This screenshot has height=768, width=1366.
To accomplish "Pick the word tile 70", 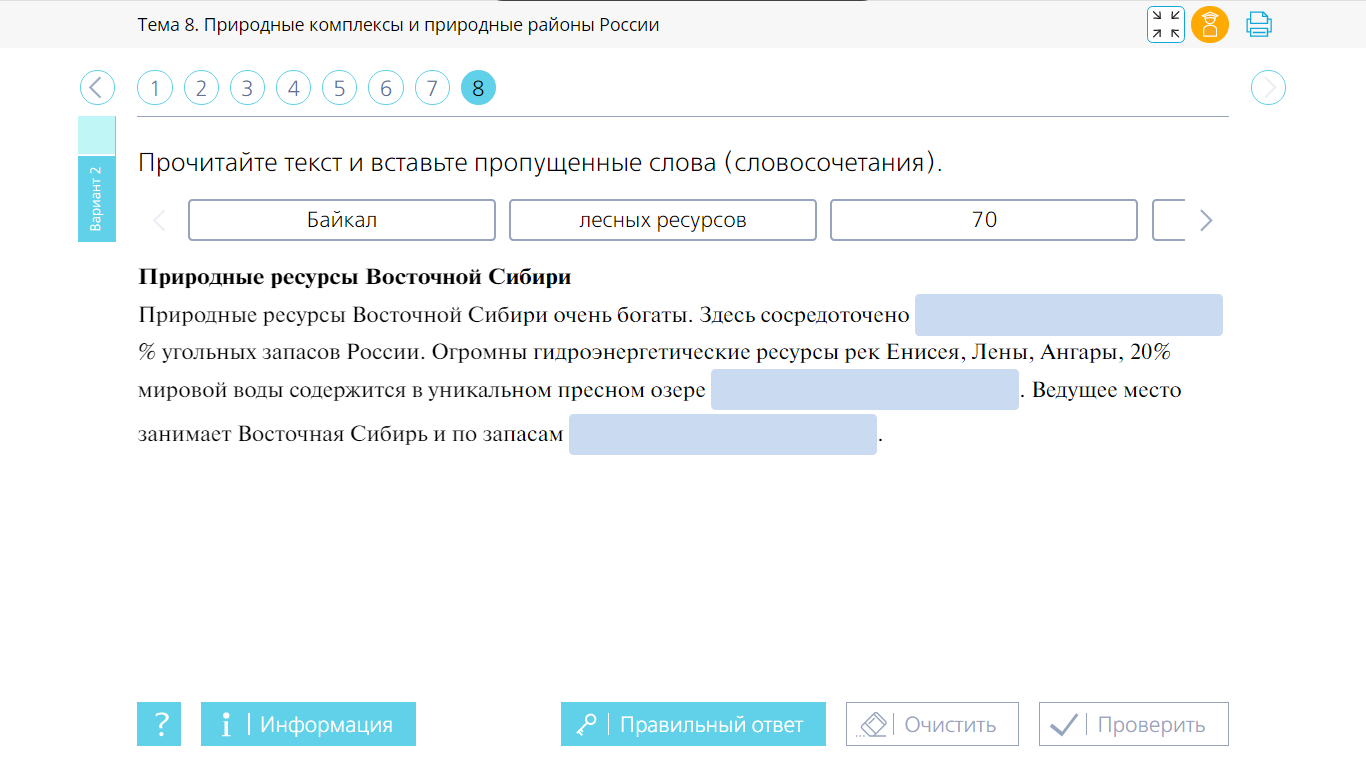I will (x=984, y=220).
